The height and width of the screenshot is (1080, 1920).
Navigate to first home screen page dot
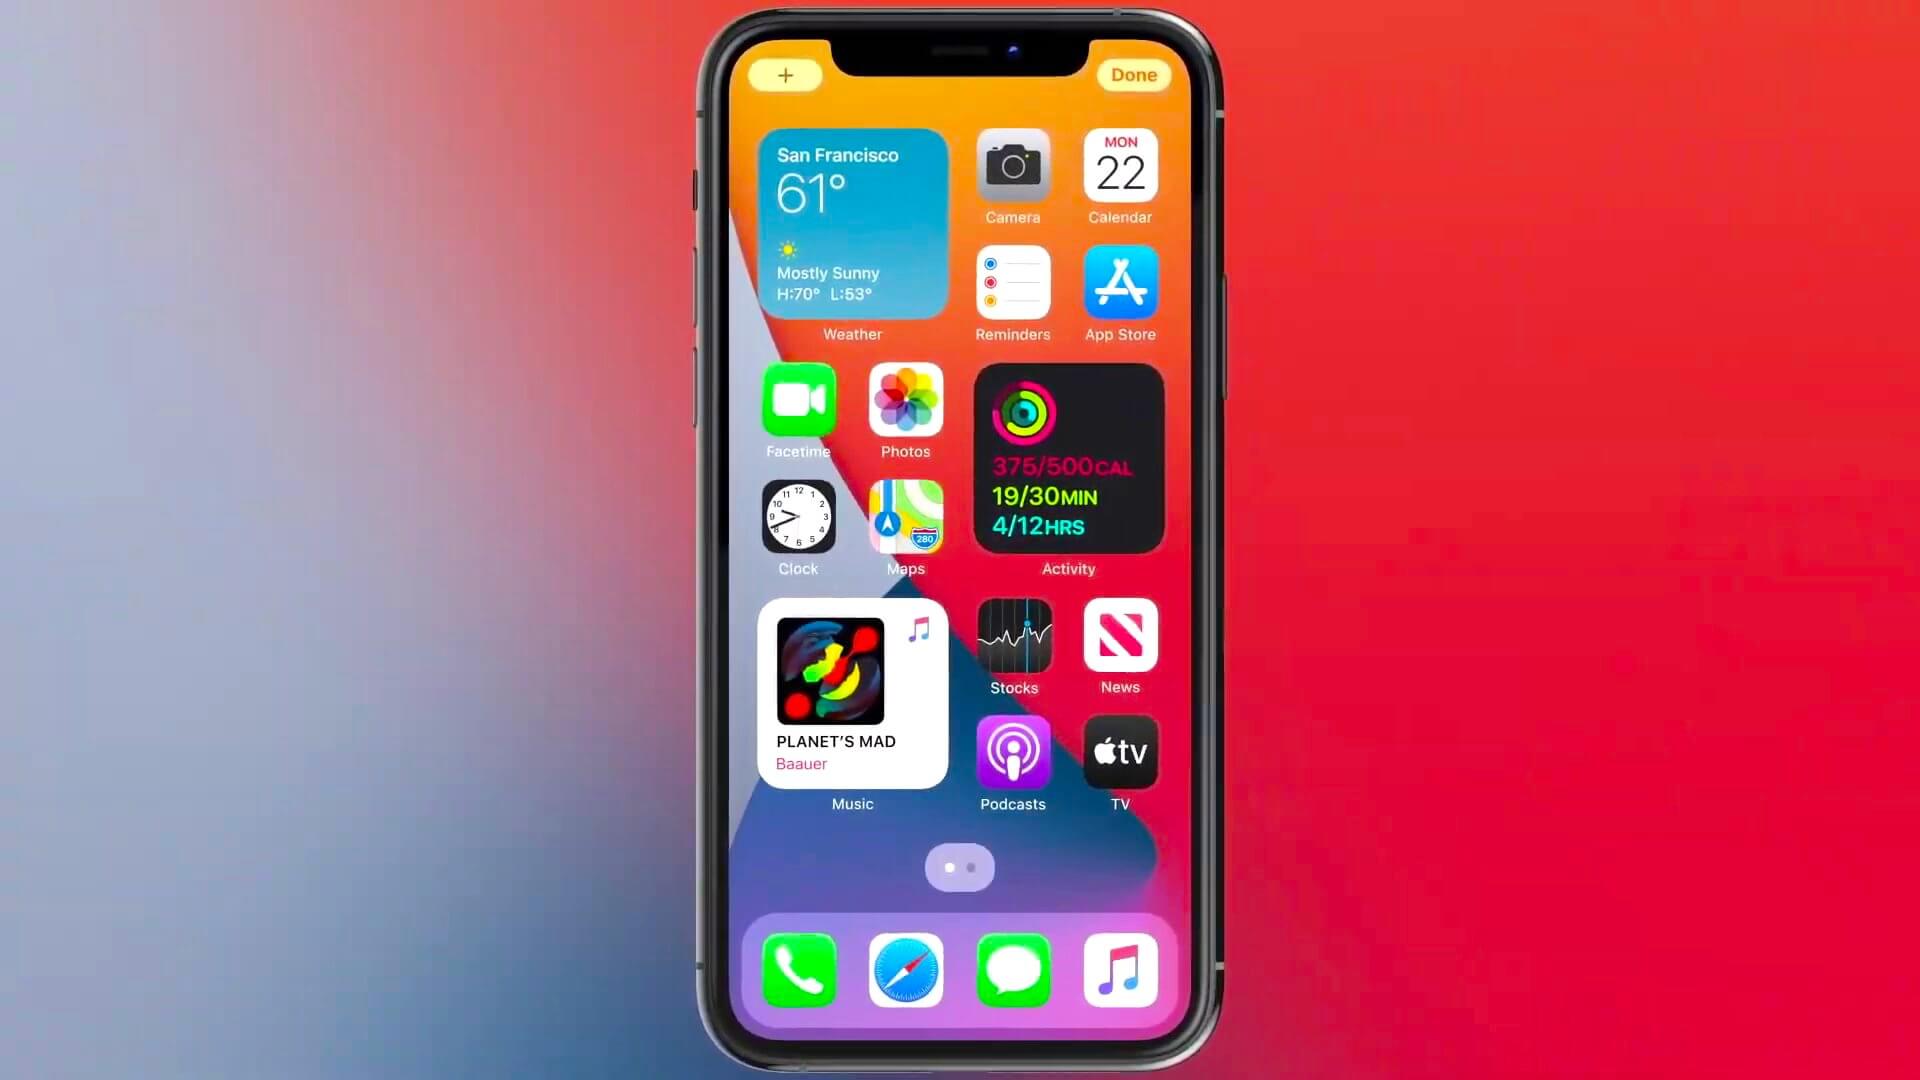coord(949,868)
